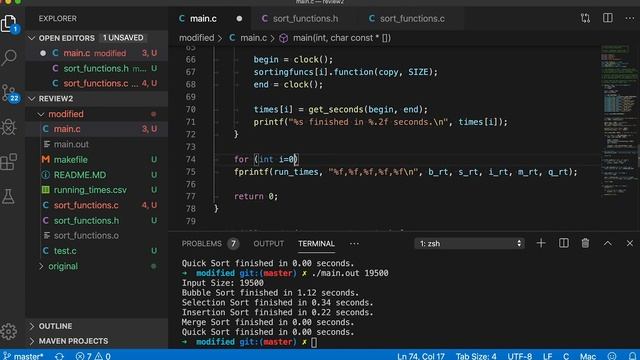Open editor More Actions ellipsis menu
Screen dimensions: 640x360
[630, 18]
